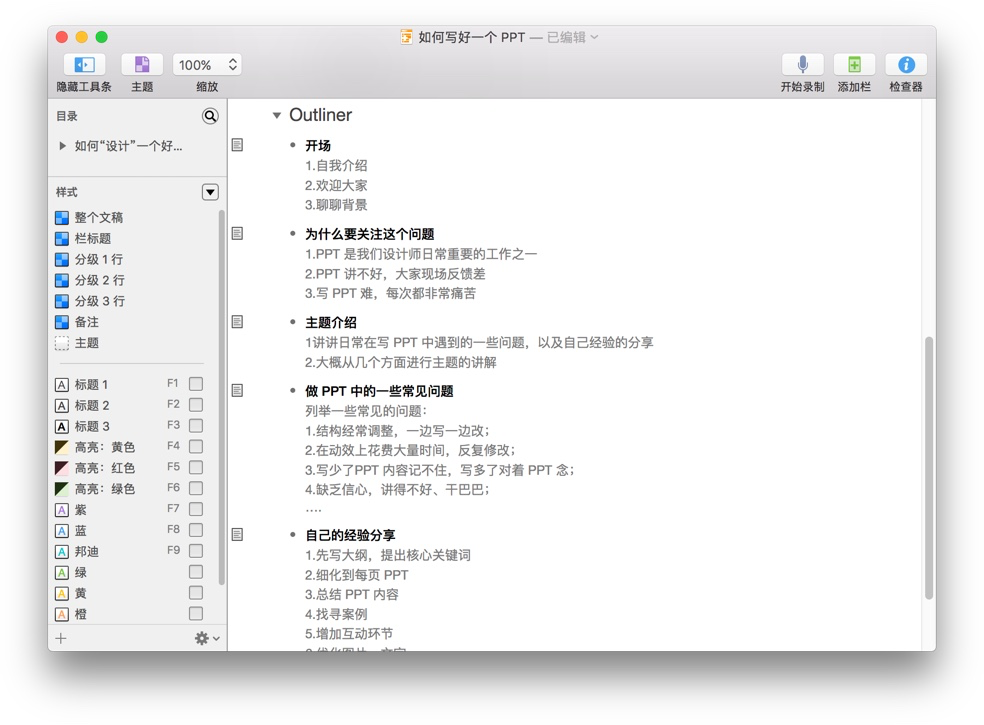Click the document icon in title bar
Screen dimensions: 984x725
click(x=407, y=37)
